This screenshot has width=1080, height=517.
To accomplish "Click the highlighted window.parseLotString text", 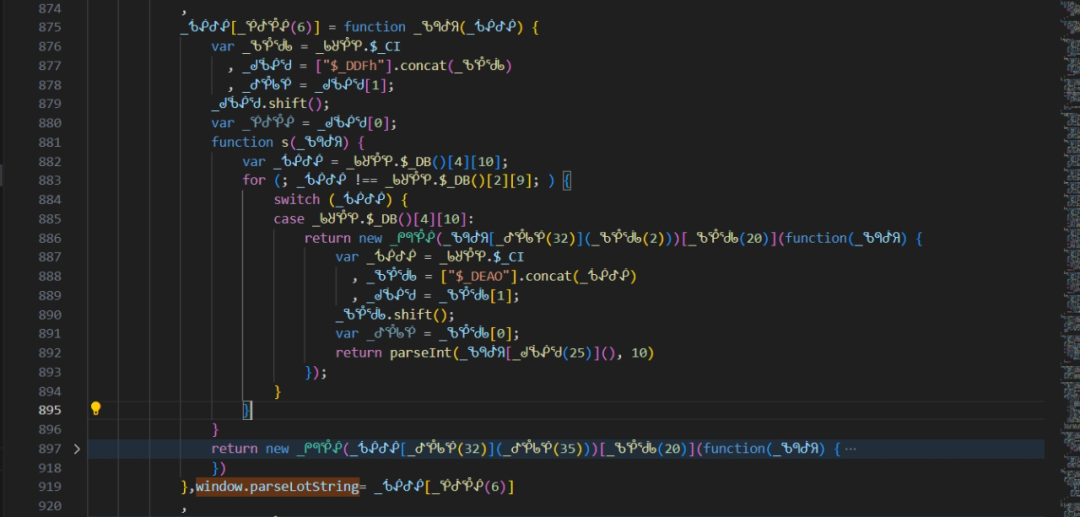I will [x=277, y=487].
